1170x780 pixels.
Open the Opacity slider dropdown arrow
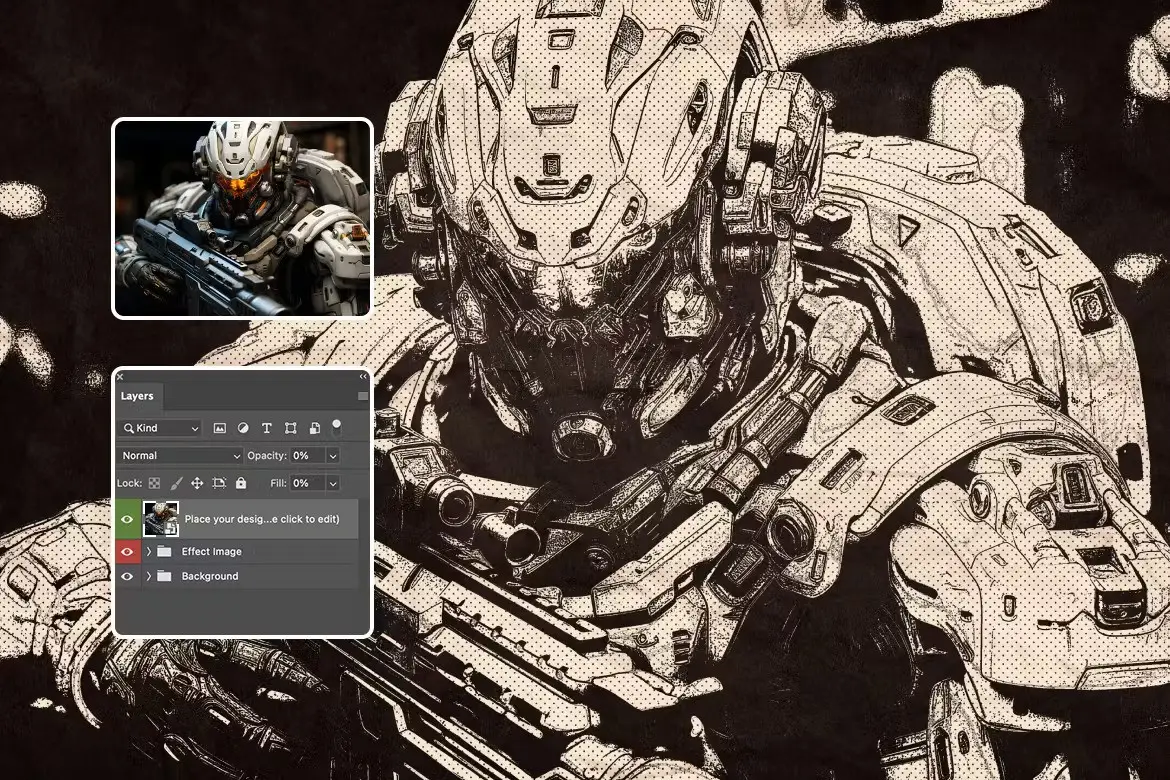tap(333, 455)
